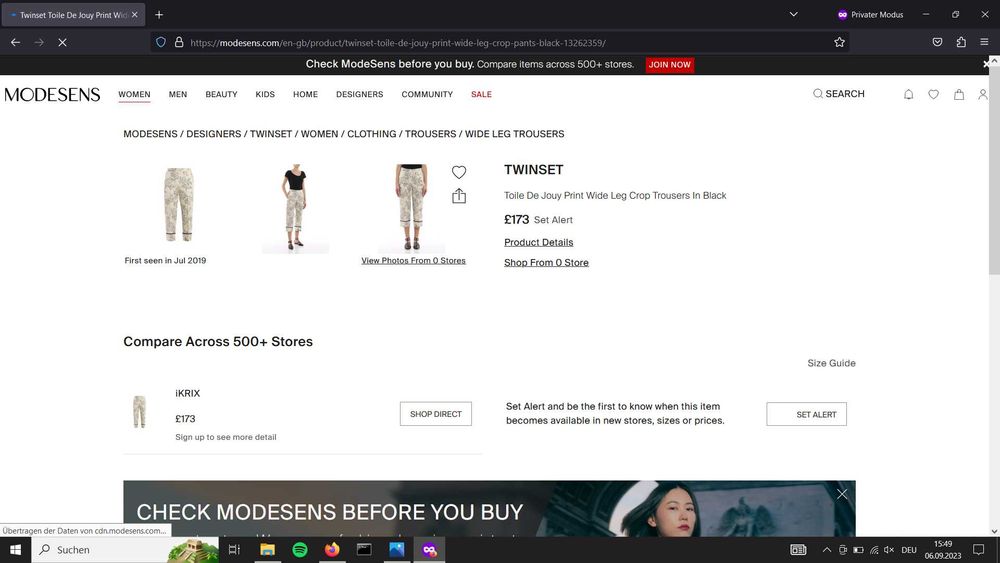Viewport: 1000px width, 563px height.
Task: Click the SEARCH magnifier in header
Action: click(839, 94)
